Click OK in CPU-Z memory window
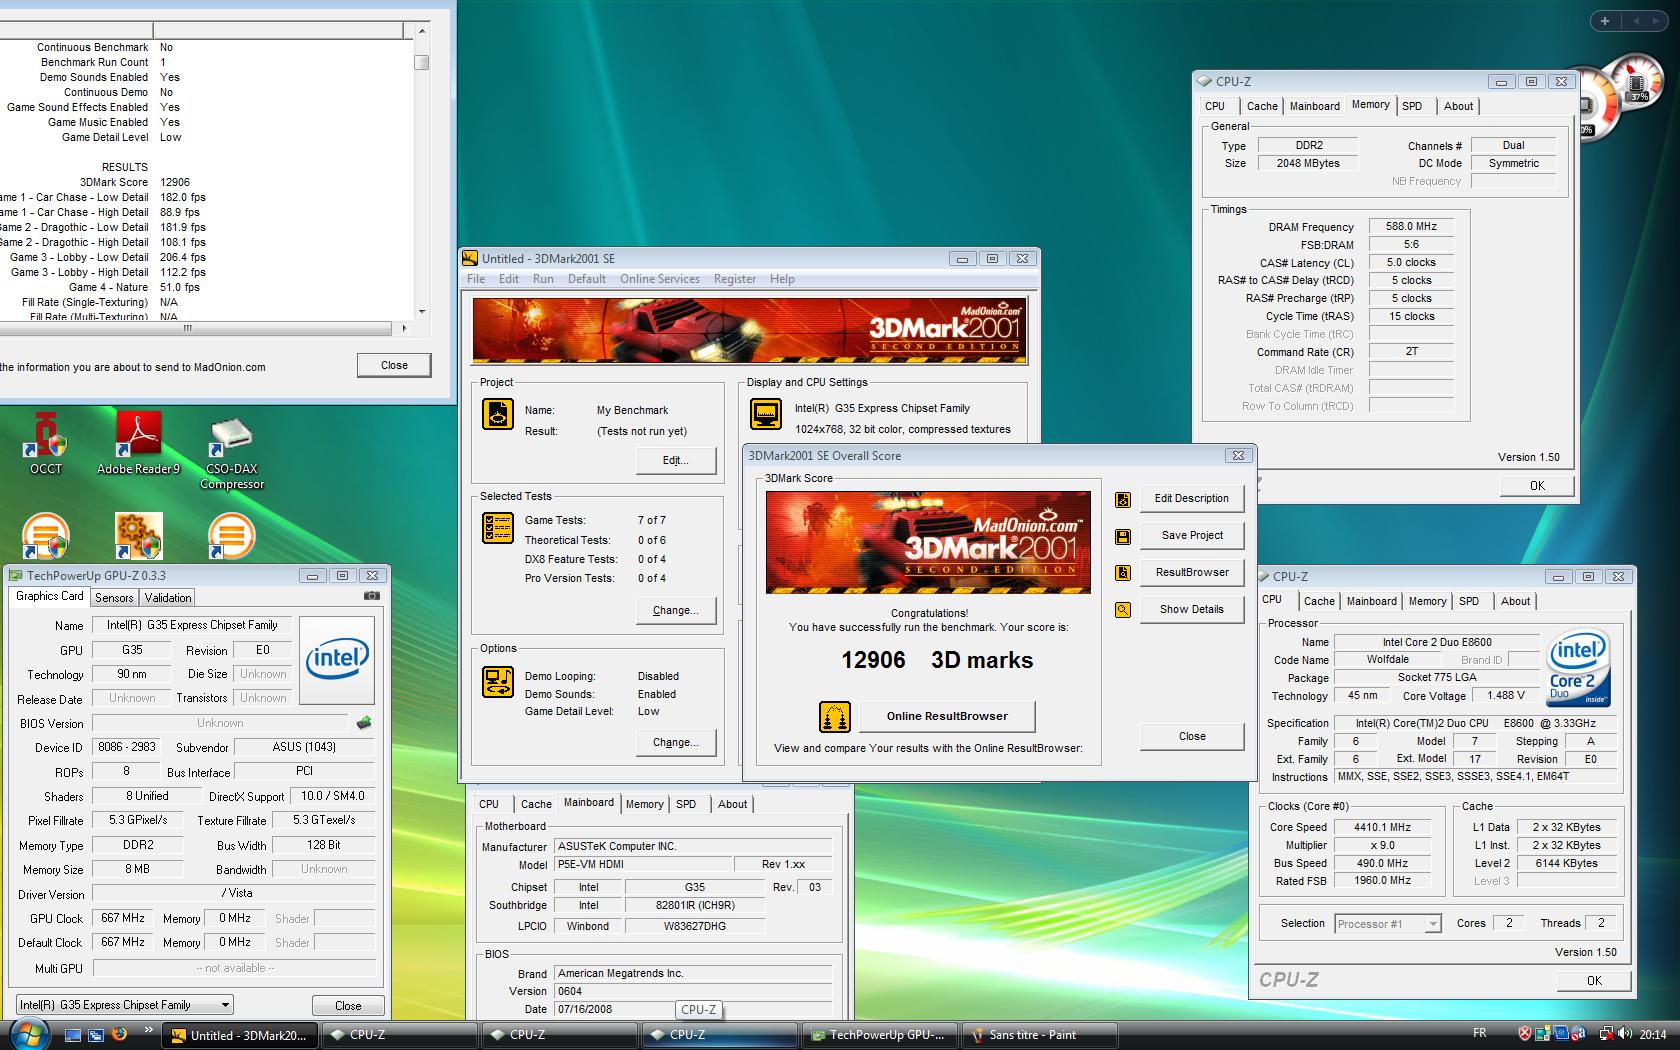Image resolution: width=1680 pixels, height=1050 pixels. point(1537,486)
